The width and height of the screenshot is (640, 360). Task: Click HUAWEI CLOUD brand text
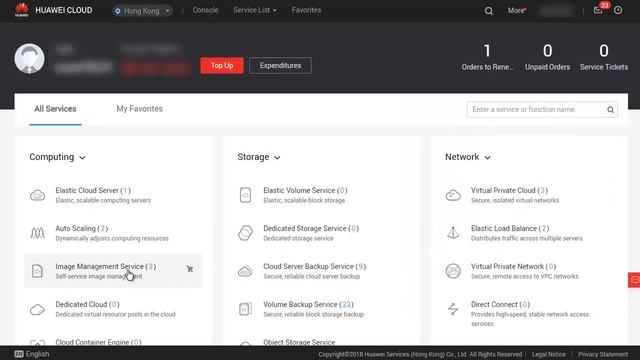[x=64, y=10]
